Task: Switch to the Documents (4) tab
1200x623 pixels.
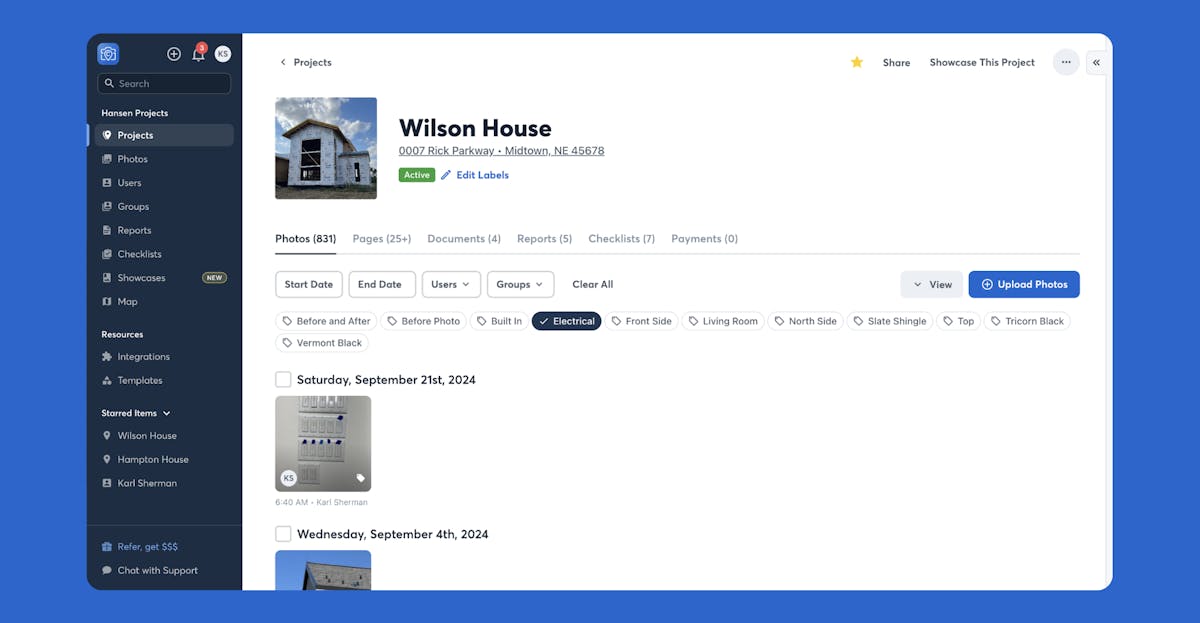Action: pos(464,239)
